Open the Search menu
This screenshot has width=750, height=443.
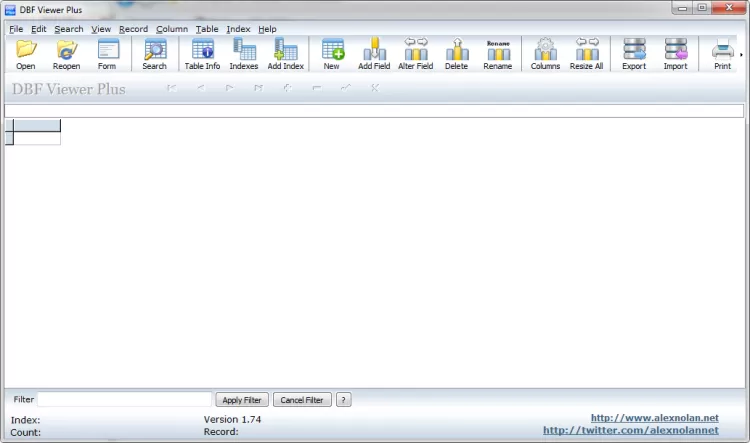pyautogui.click(x=69, y=29)
